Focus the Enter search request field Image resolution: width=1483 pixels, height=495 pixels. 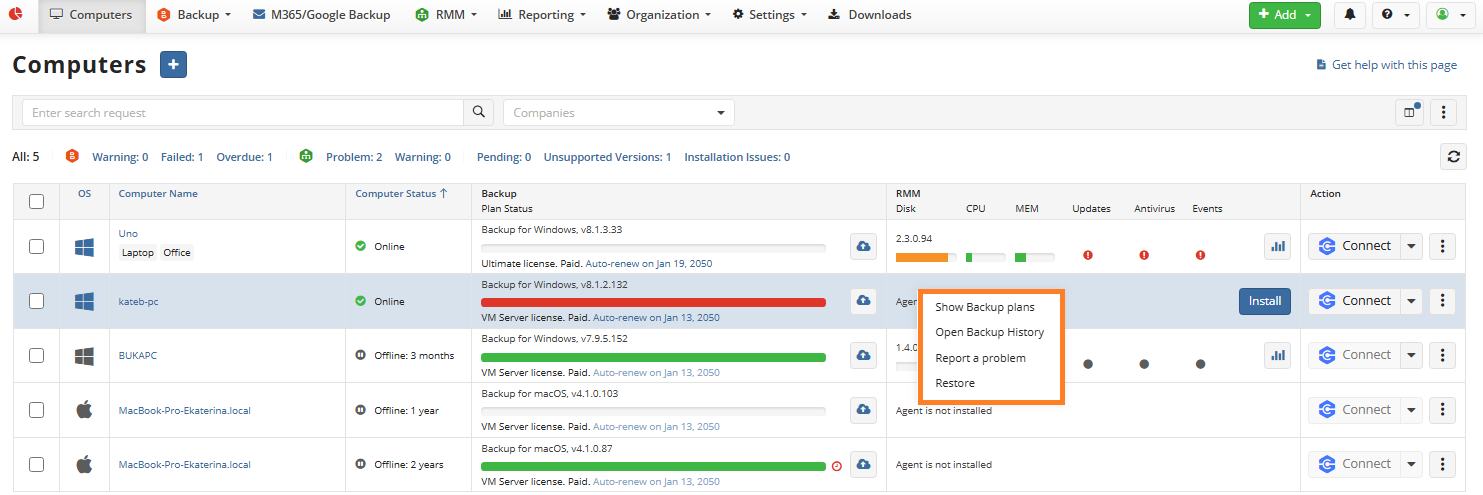[x=243, y=113]
